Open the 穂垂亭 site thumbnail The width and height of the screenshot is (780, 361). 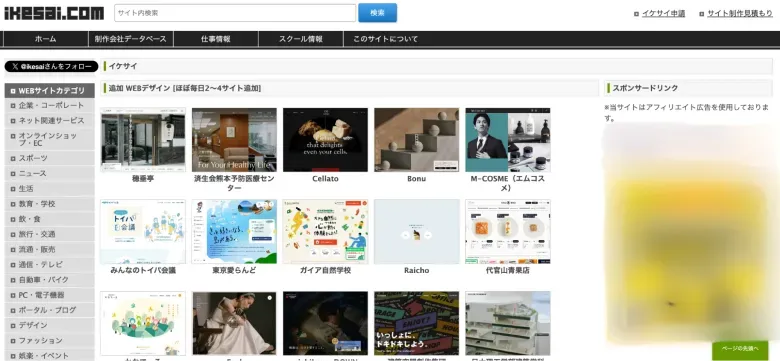tap(143, 140)
